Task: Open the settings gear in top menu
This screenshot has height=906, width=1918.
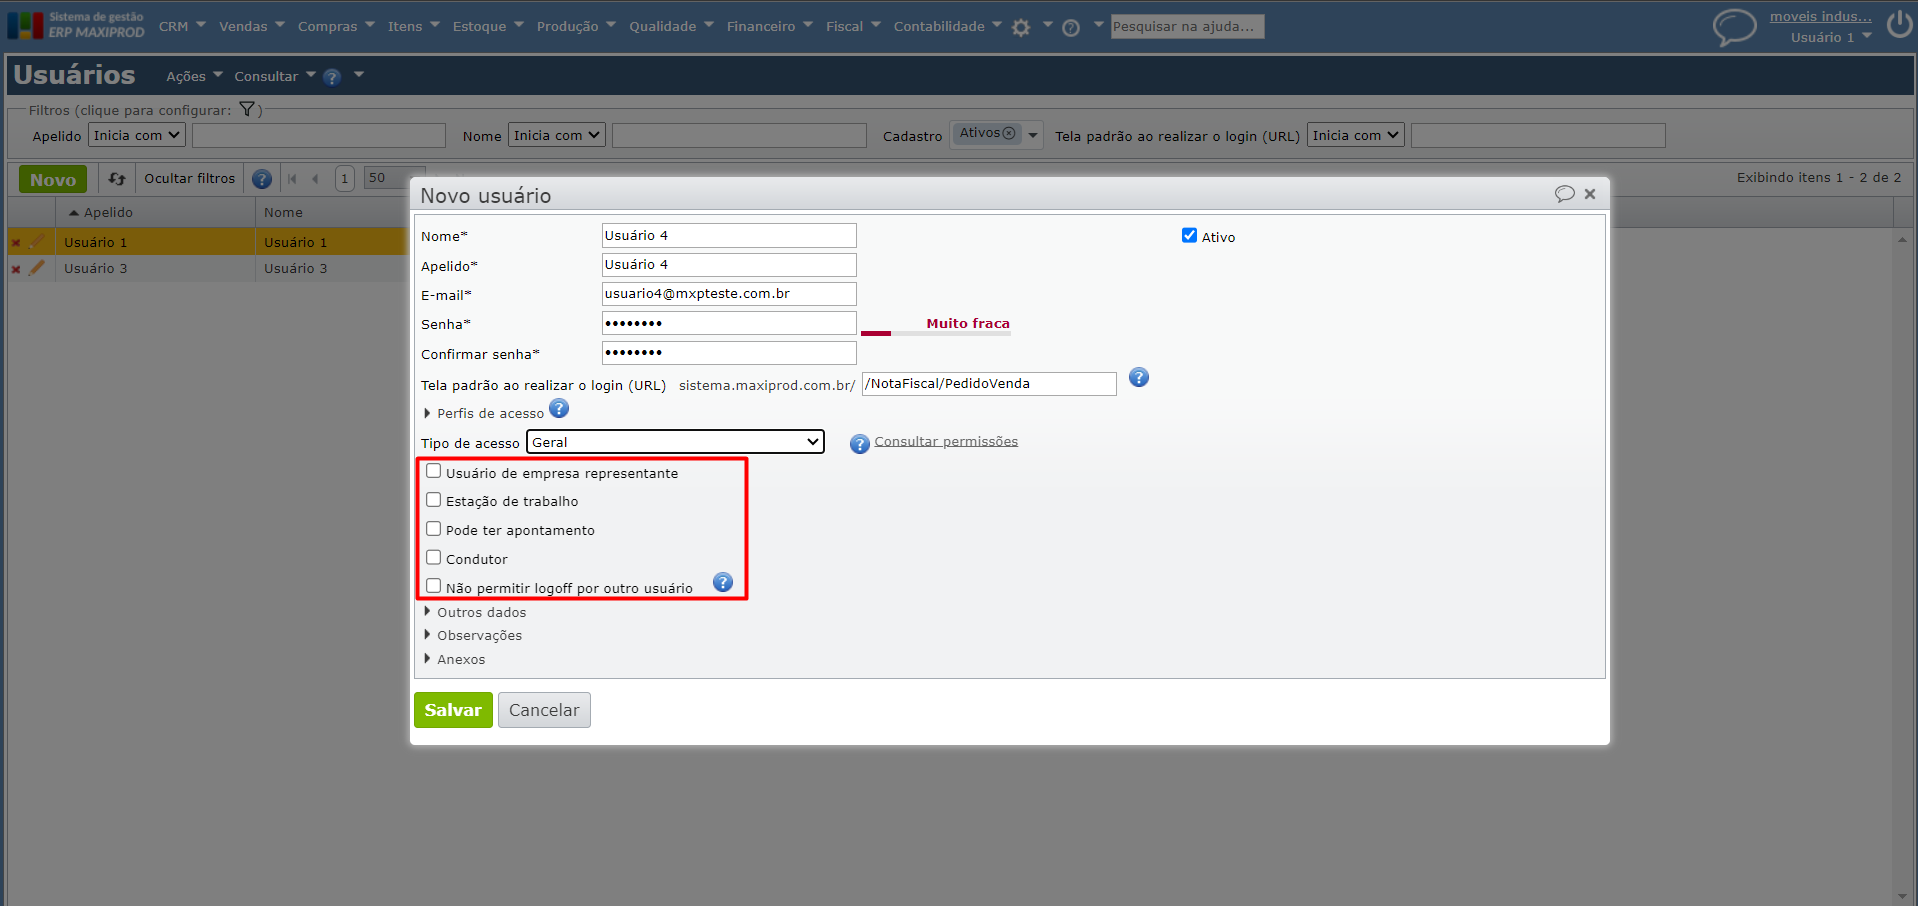Action: pos(1021,28)
